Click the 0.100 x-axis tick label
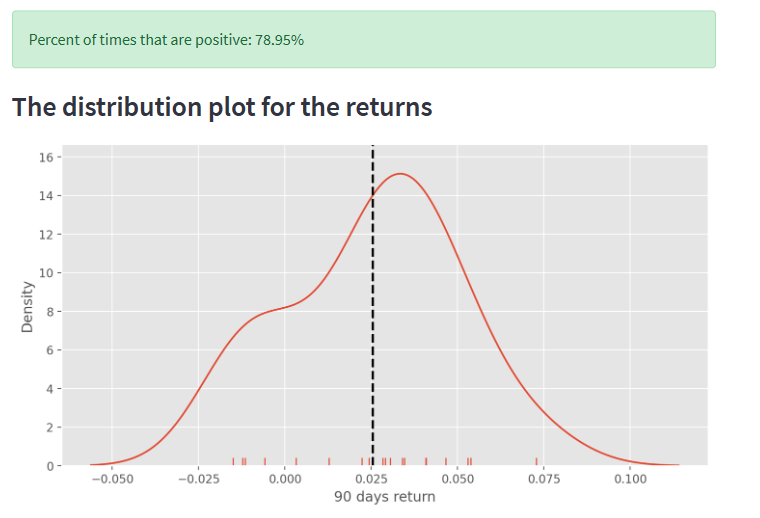 [x=630, y=479]
